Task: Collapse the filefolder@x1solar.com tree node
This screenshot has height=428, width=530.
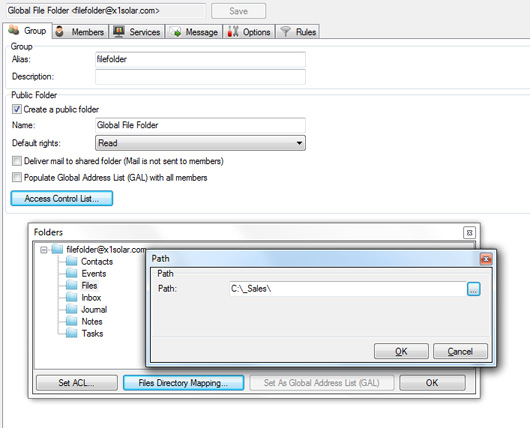Action: pos(44,250)
